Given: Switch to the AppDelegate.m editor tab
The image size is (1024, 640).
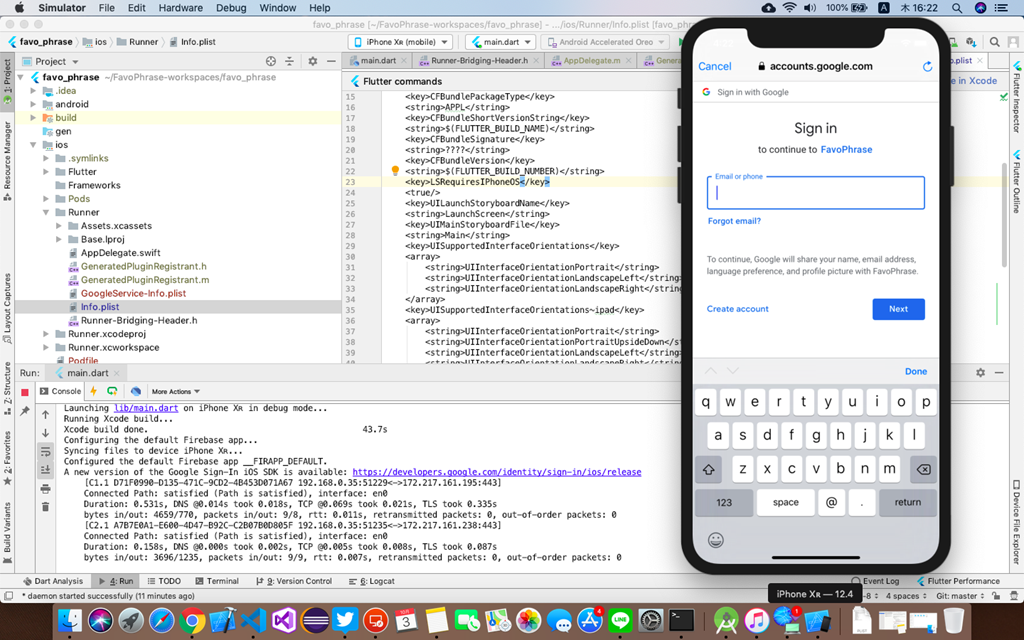Looking at the screenshot, I should 590,61.
